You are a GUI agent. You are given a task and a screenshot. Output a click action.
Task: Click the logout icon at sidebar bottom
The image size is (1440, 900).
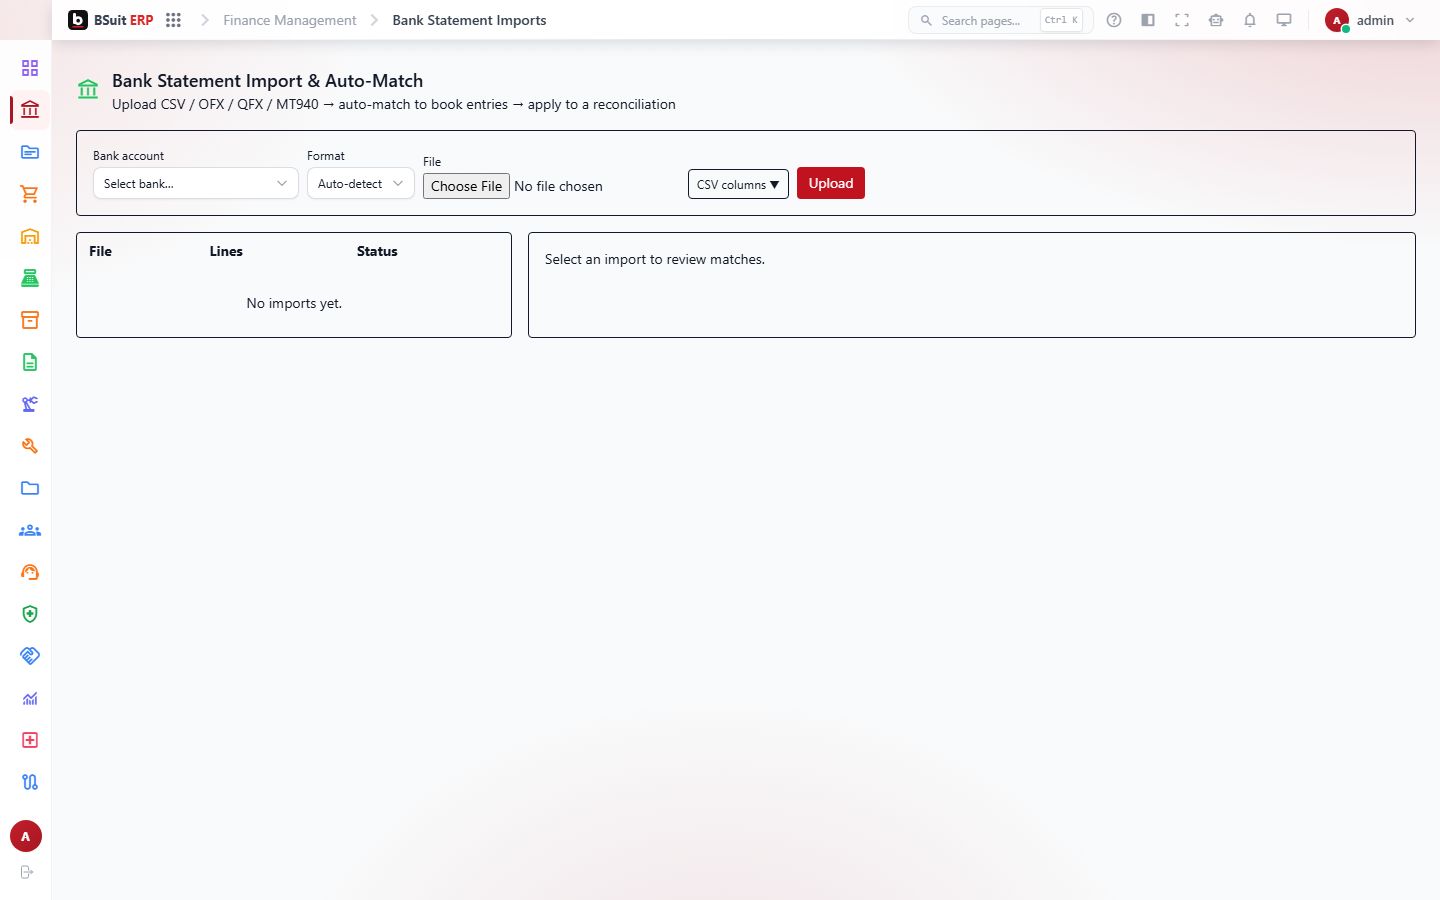click(27, 872)
